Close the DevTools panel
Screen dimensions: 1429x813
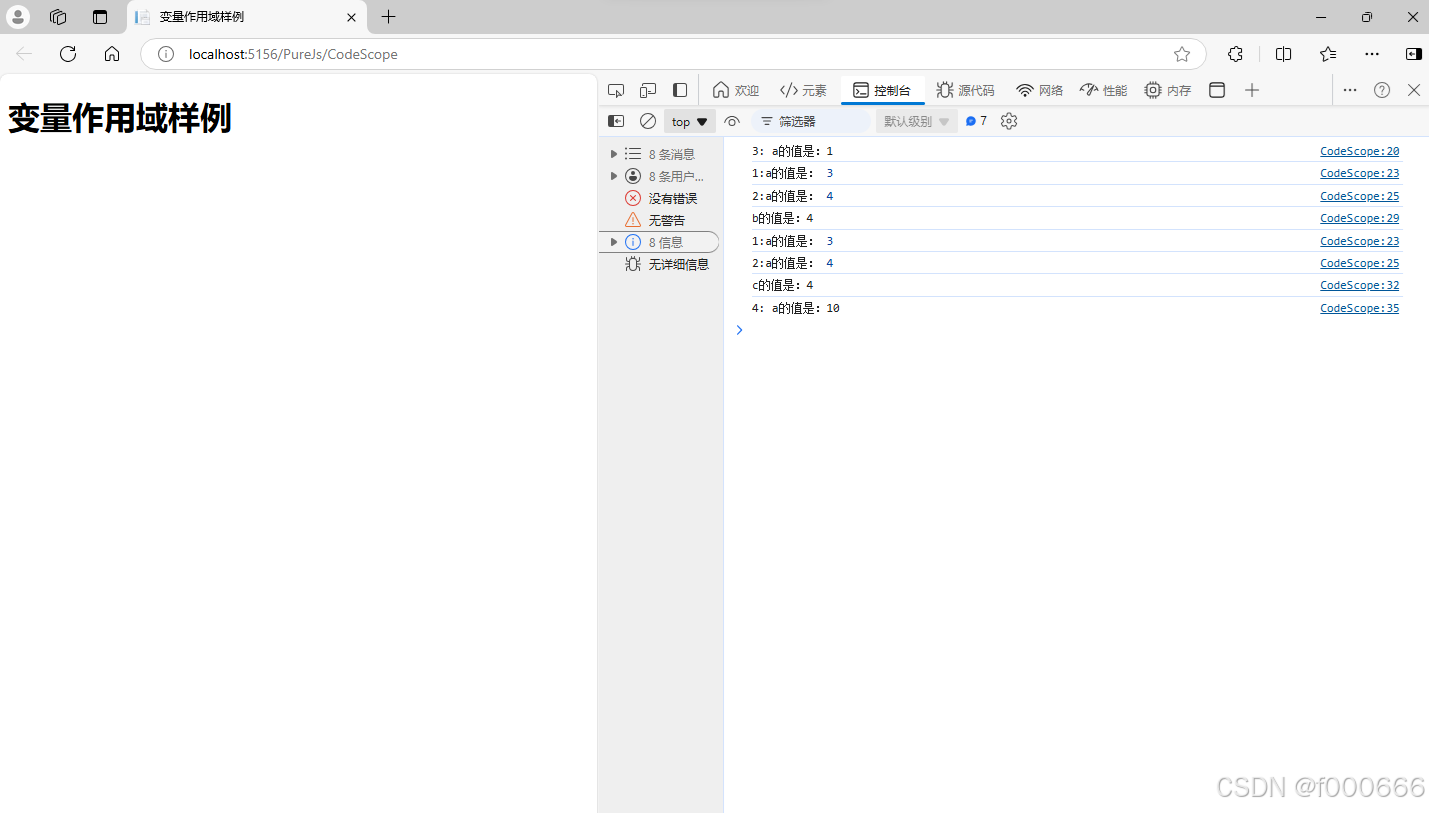tap(1414, 90)
